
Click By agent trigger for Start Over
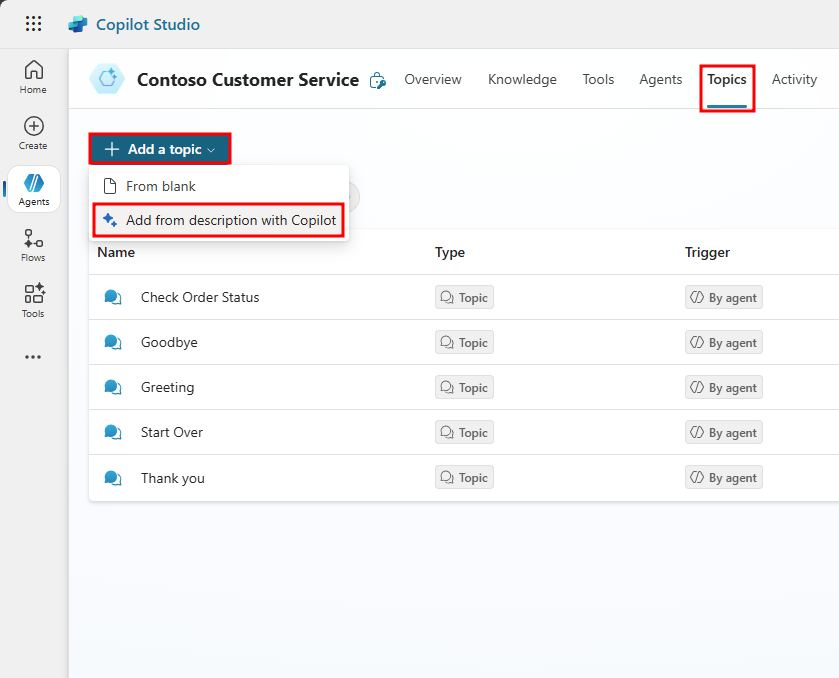click(x=723, y=432)
